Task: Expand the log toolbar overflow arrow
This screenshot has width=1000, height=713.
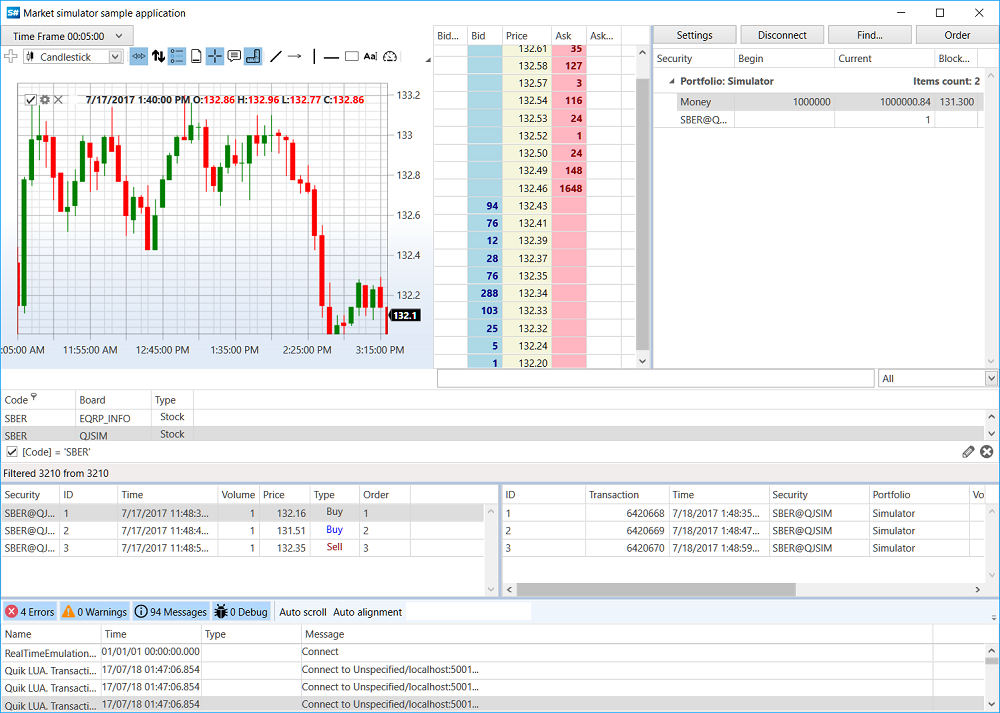Action: 994,617
